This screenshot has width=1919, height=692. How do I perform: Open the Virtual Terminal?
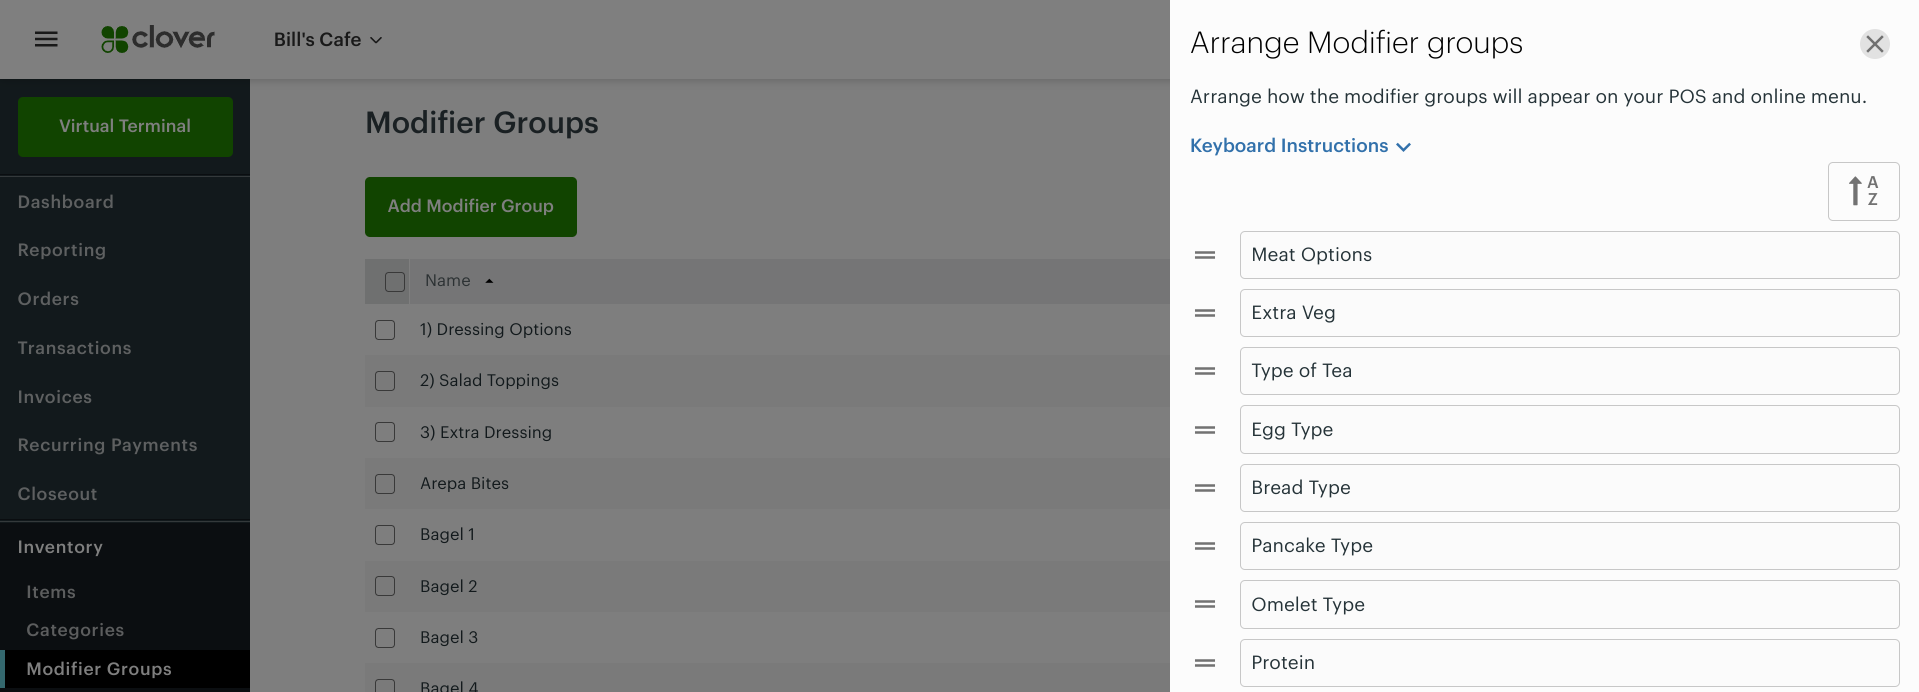click(124, 126)
